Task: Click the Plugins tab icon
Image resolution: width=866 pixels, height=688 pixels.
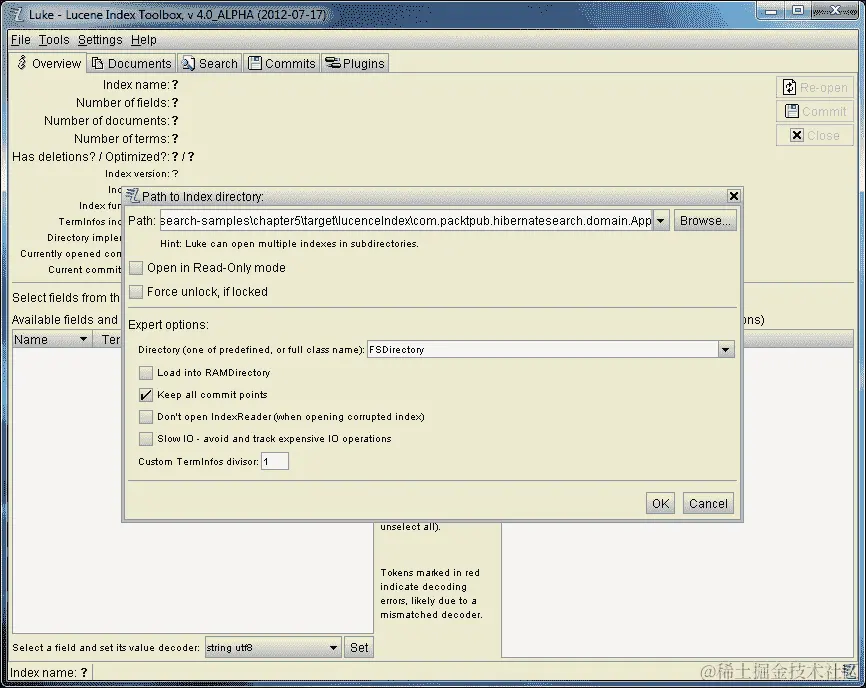Action: pyautogui.click(x=332, y=62)
